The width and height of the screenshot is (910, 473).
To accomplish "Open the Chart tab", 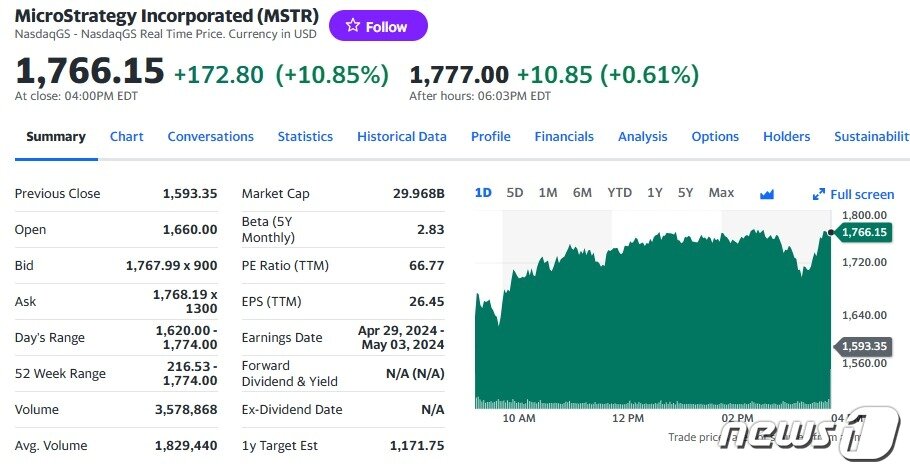I will click(127, 137).
